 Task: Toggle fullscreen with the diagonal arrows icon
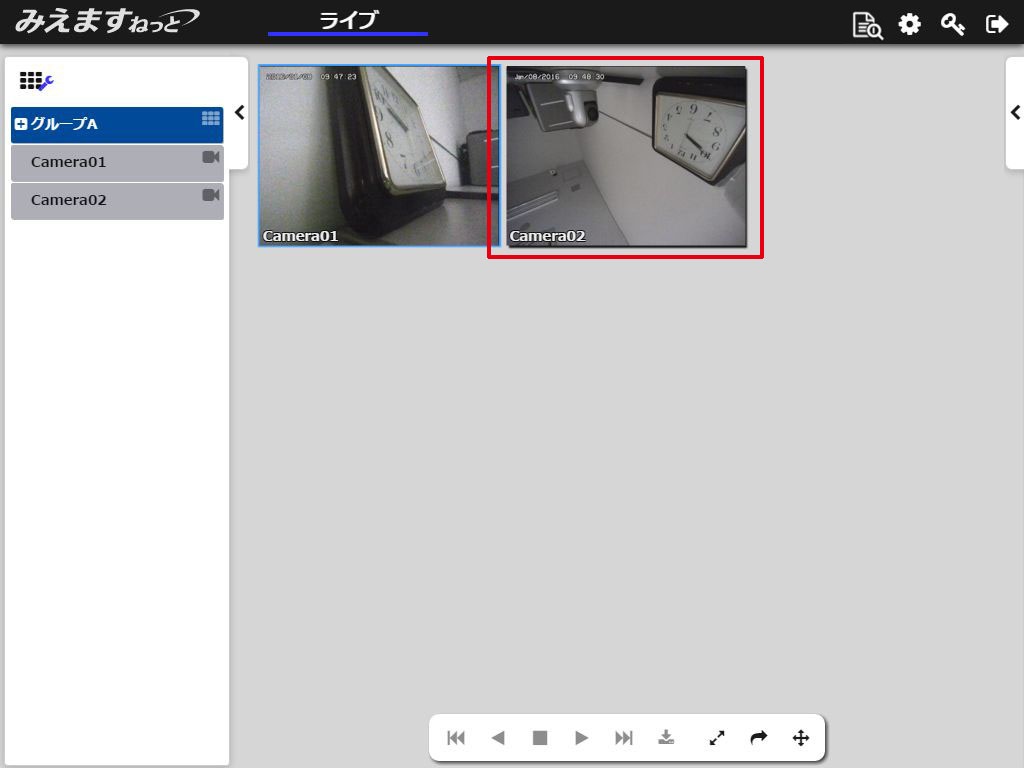[717, 738]
